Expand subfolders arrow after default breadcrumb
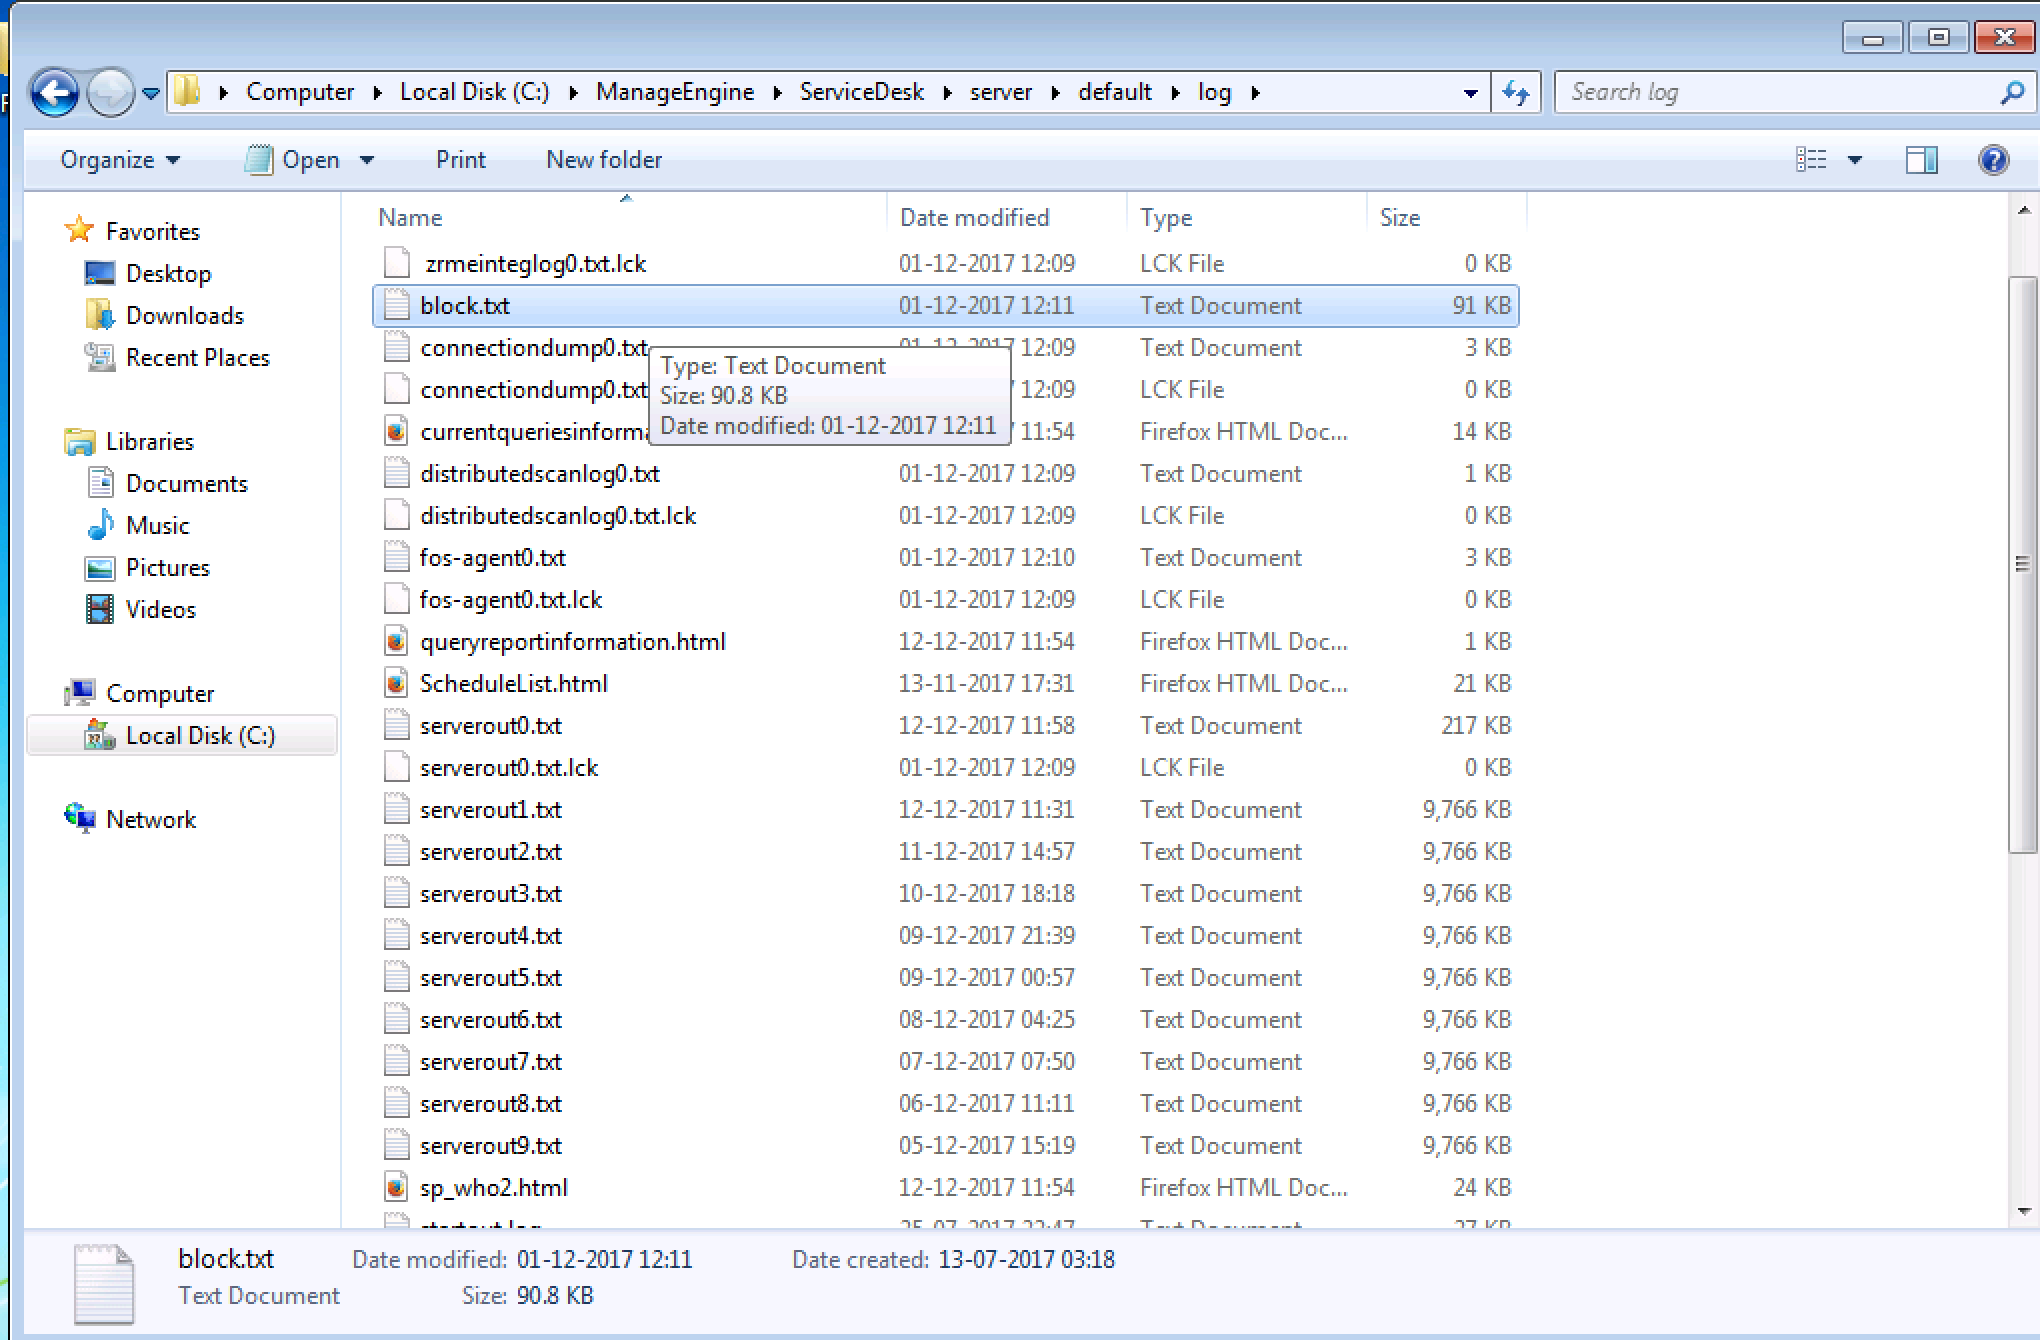The width and height of the screenshot is (2040, 1340). [x=1175, y=93]
